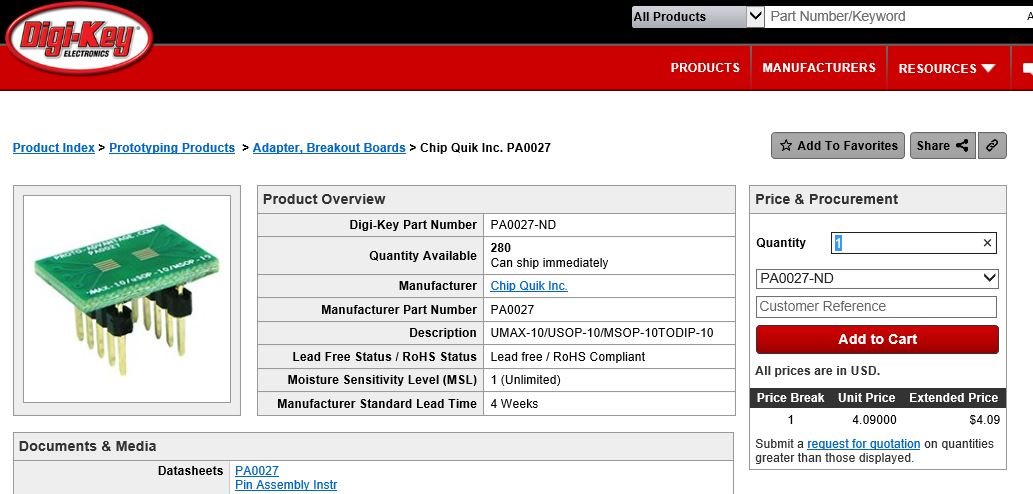Viewport: 1033px width, 494px height.
Task: Open the Chip Quik Inc. manufacturer link
Action: (529, 286)
